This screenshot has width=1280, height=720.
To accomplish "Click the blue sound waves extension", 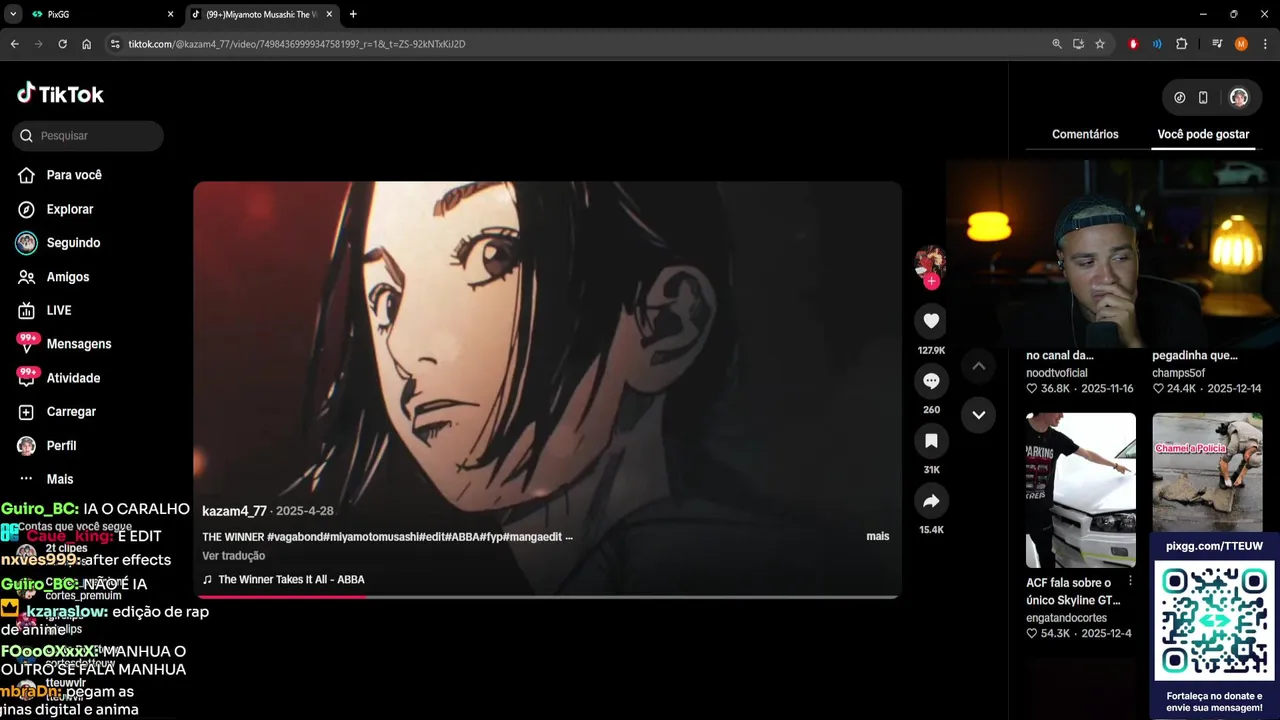I will click(1157, 44).
